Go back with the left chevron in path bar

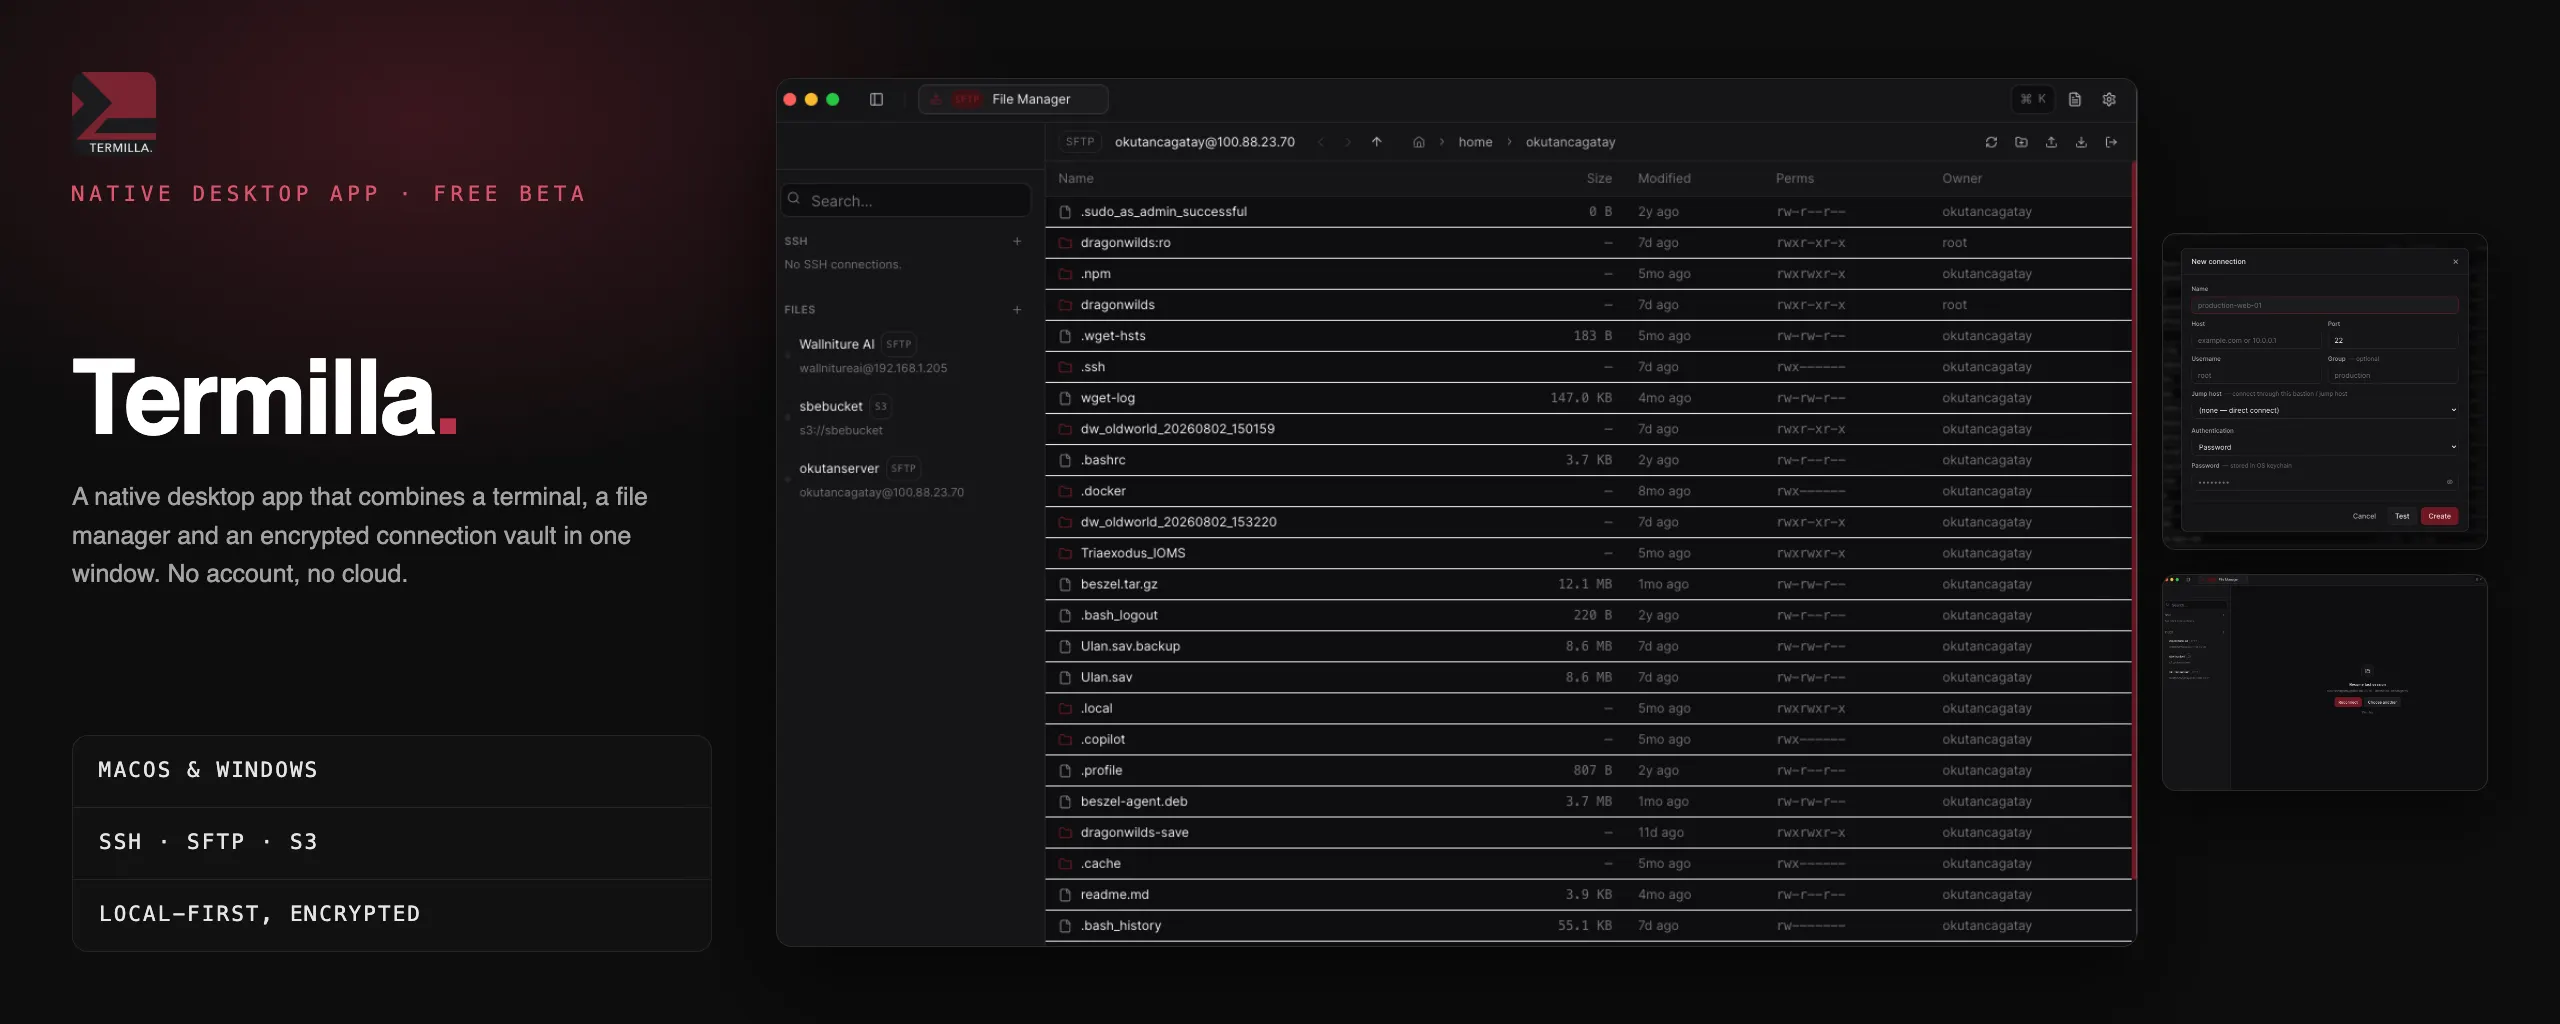1320,142
